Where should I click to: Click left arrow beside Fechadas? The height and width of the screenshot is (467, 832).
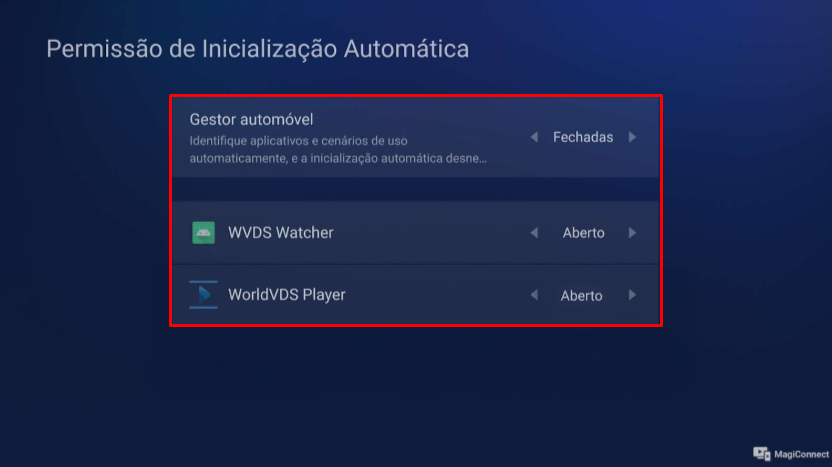point(534,137)
